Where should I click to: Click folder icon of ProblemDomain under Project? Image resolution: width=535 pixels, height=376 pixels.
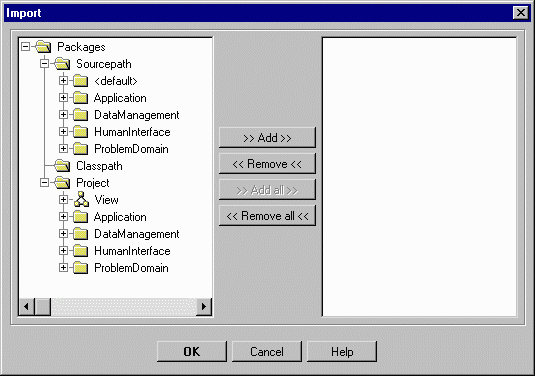click(81, 268)
